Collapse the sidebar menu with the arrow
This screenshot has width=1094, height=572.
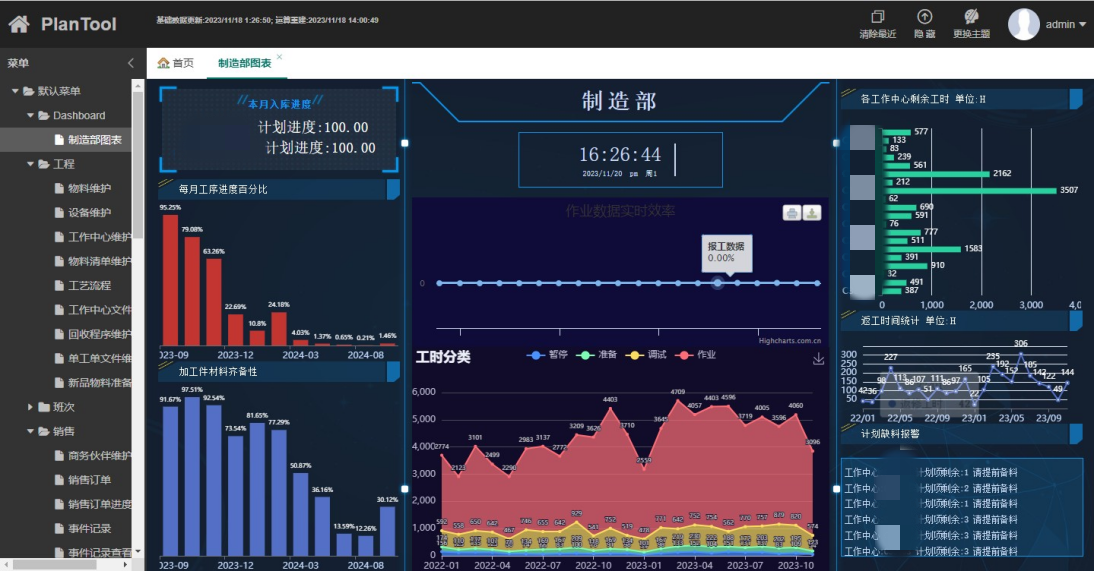(x=130, y=63)
